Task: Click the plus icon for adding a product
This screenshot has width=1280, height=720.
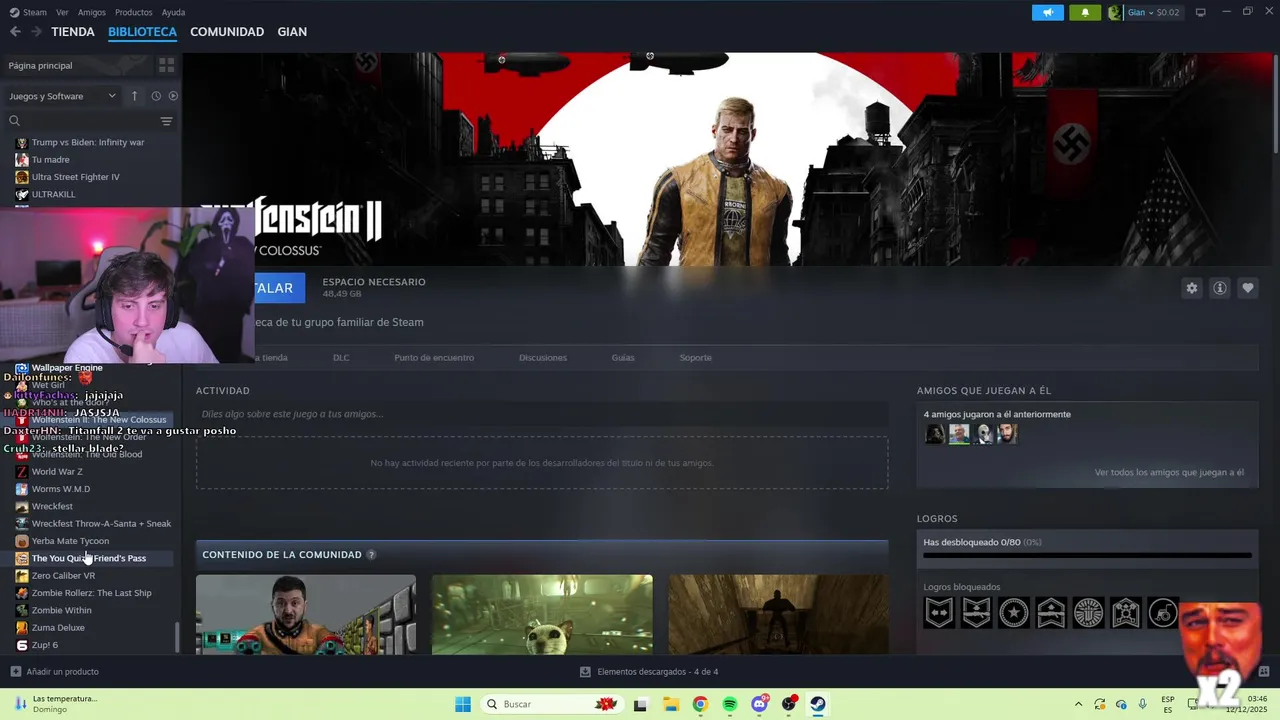Action: point(15,672)
